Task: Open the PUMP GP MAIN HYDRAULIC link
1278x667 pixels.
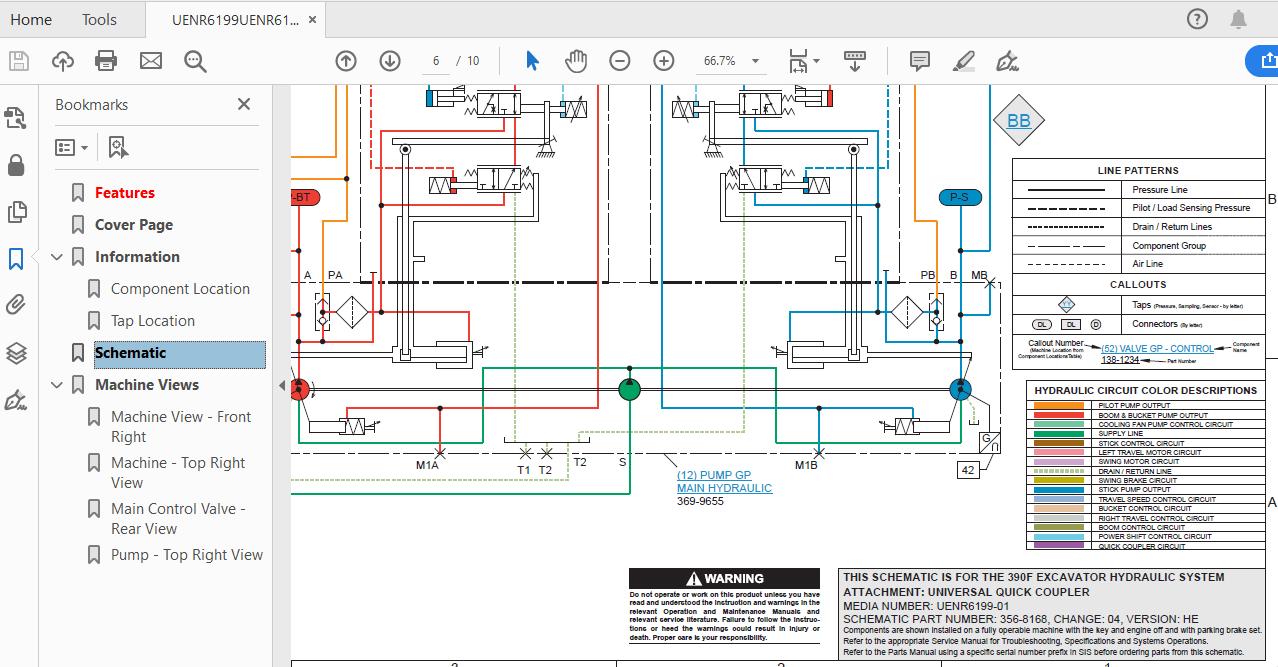Action: click(724, 482)
